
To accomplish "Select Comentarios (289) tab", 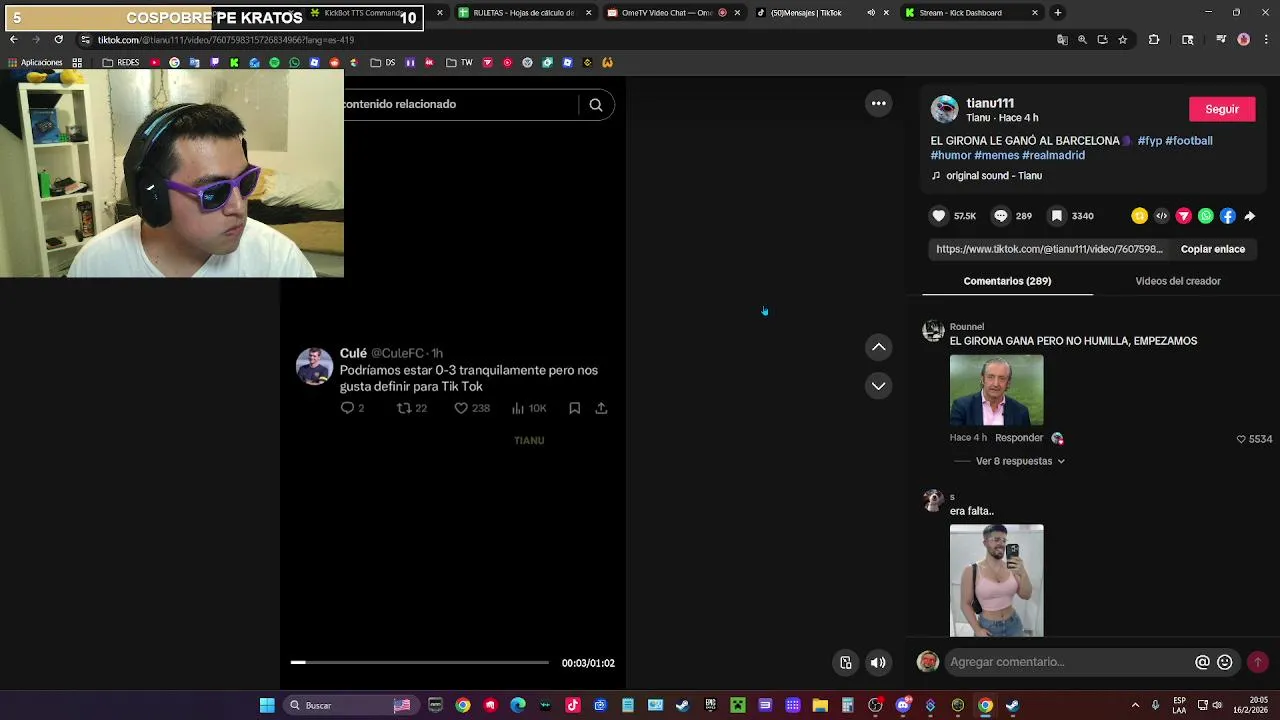I will pos(1007,281).
